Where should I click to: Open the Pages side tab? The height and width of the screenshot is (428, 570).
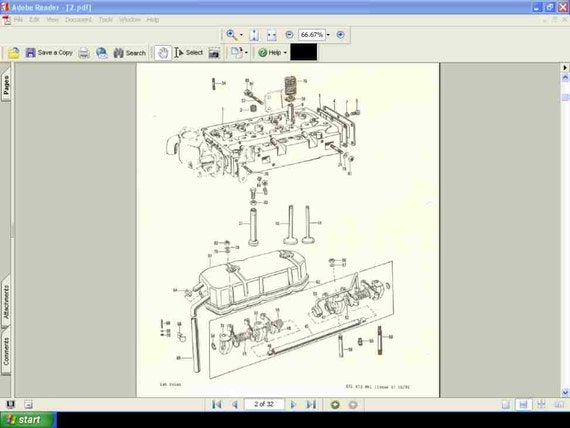pos(6,86)
